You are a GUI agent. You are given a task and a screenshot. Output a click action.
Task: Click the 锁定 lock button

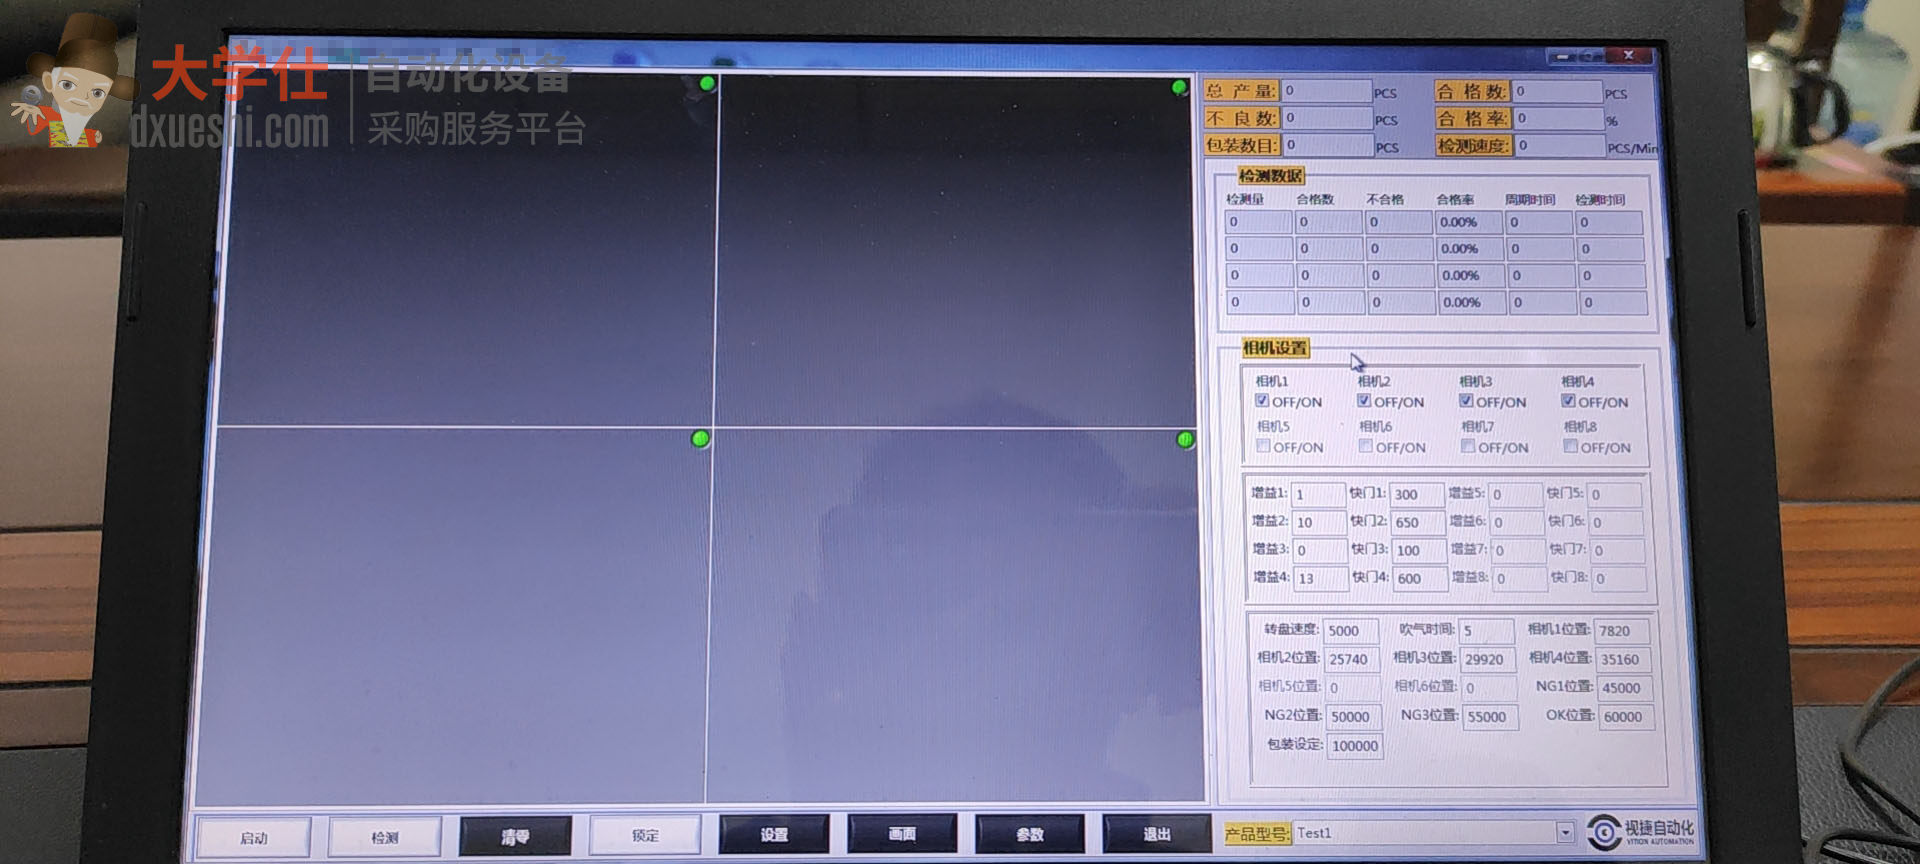[645, 835]
